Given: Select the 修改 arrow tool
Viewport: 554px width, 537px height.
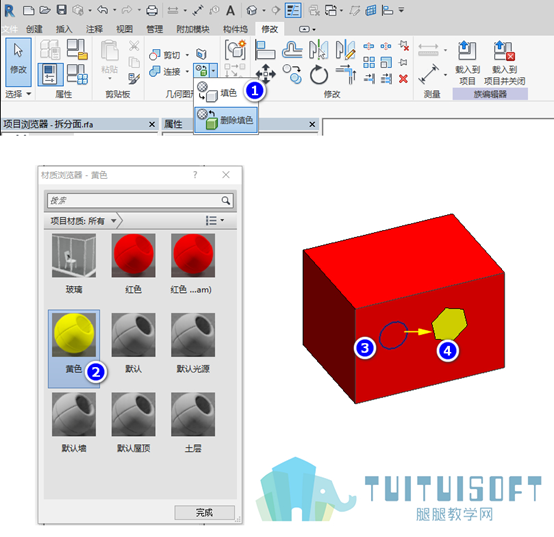Looking at the screenshot, I should [x=18, y=61].
